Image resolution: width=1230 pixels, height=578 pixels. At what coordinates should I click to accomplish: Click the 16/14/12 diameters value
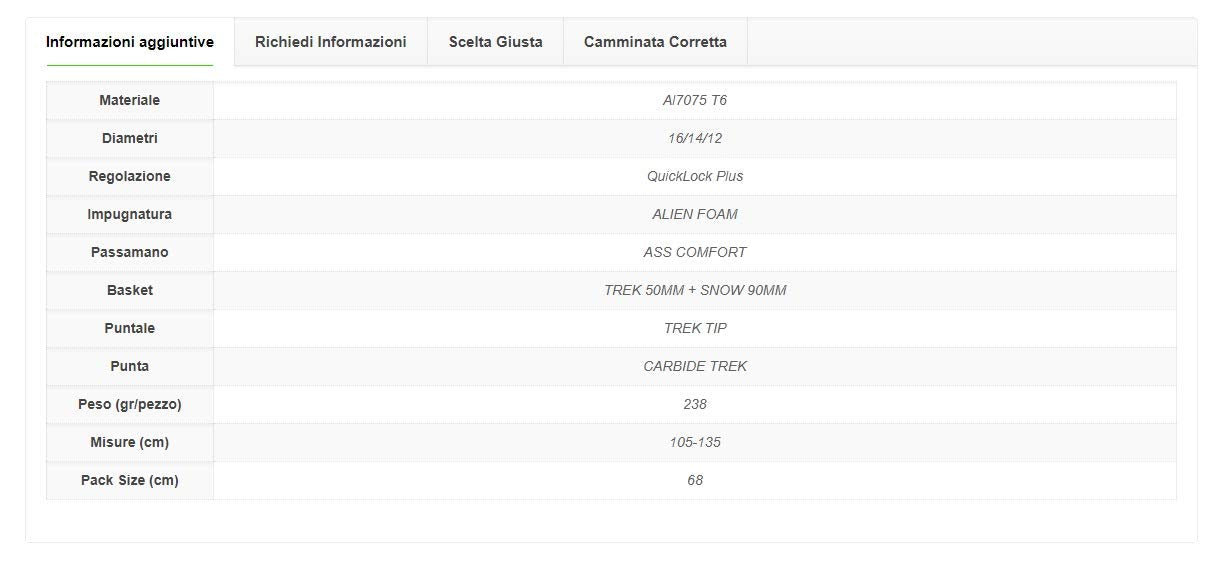(695, 138)
